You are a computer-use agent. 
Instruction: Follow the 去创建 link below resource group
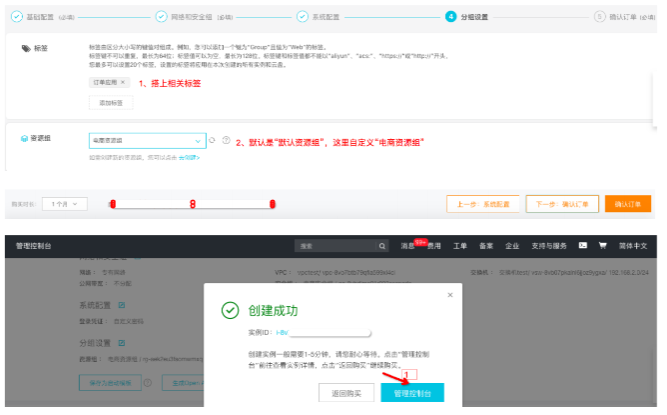[189, 158]
